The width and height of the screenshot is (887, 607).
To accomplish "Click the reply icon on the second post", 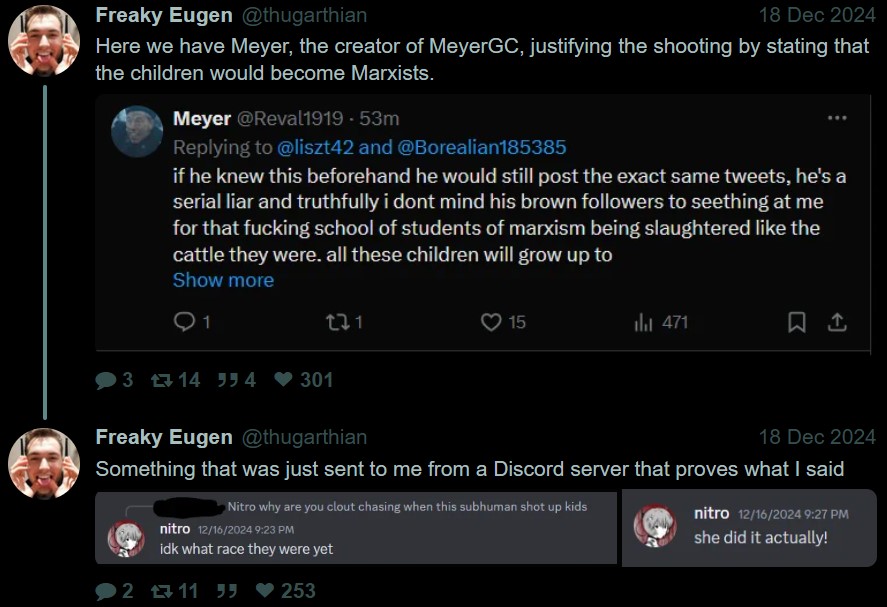I will coord(105,591).
